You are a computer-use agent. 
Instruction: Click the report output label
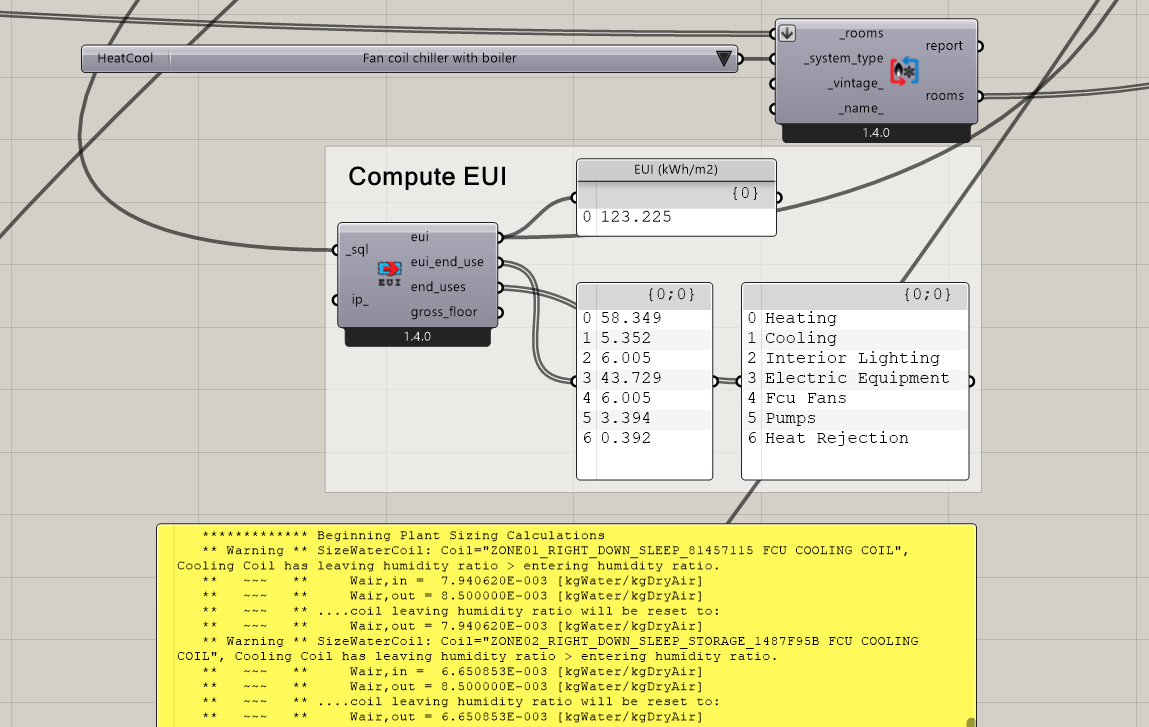(944, 46)
